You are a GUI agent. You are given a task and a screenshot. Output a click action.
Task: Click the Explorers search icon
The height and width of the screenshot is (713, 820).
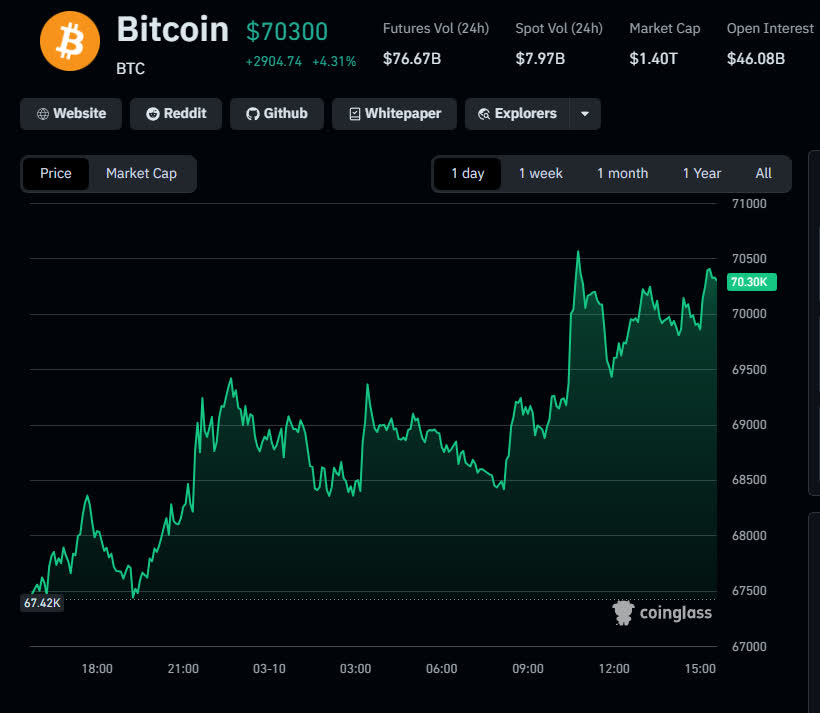point(484,114)
